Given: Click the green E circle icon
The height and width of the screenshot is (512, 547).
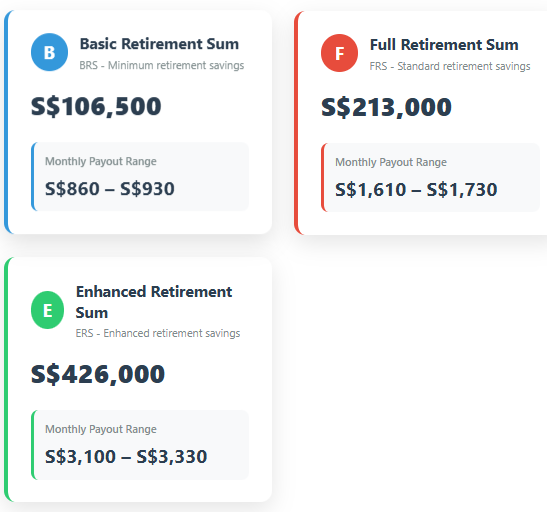Looking at the screenshot, I should pos(47,310).
